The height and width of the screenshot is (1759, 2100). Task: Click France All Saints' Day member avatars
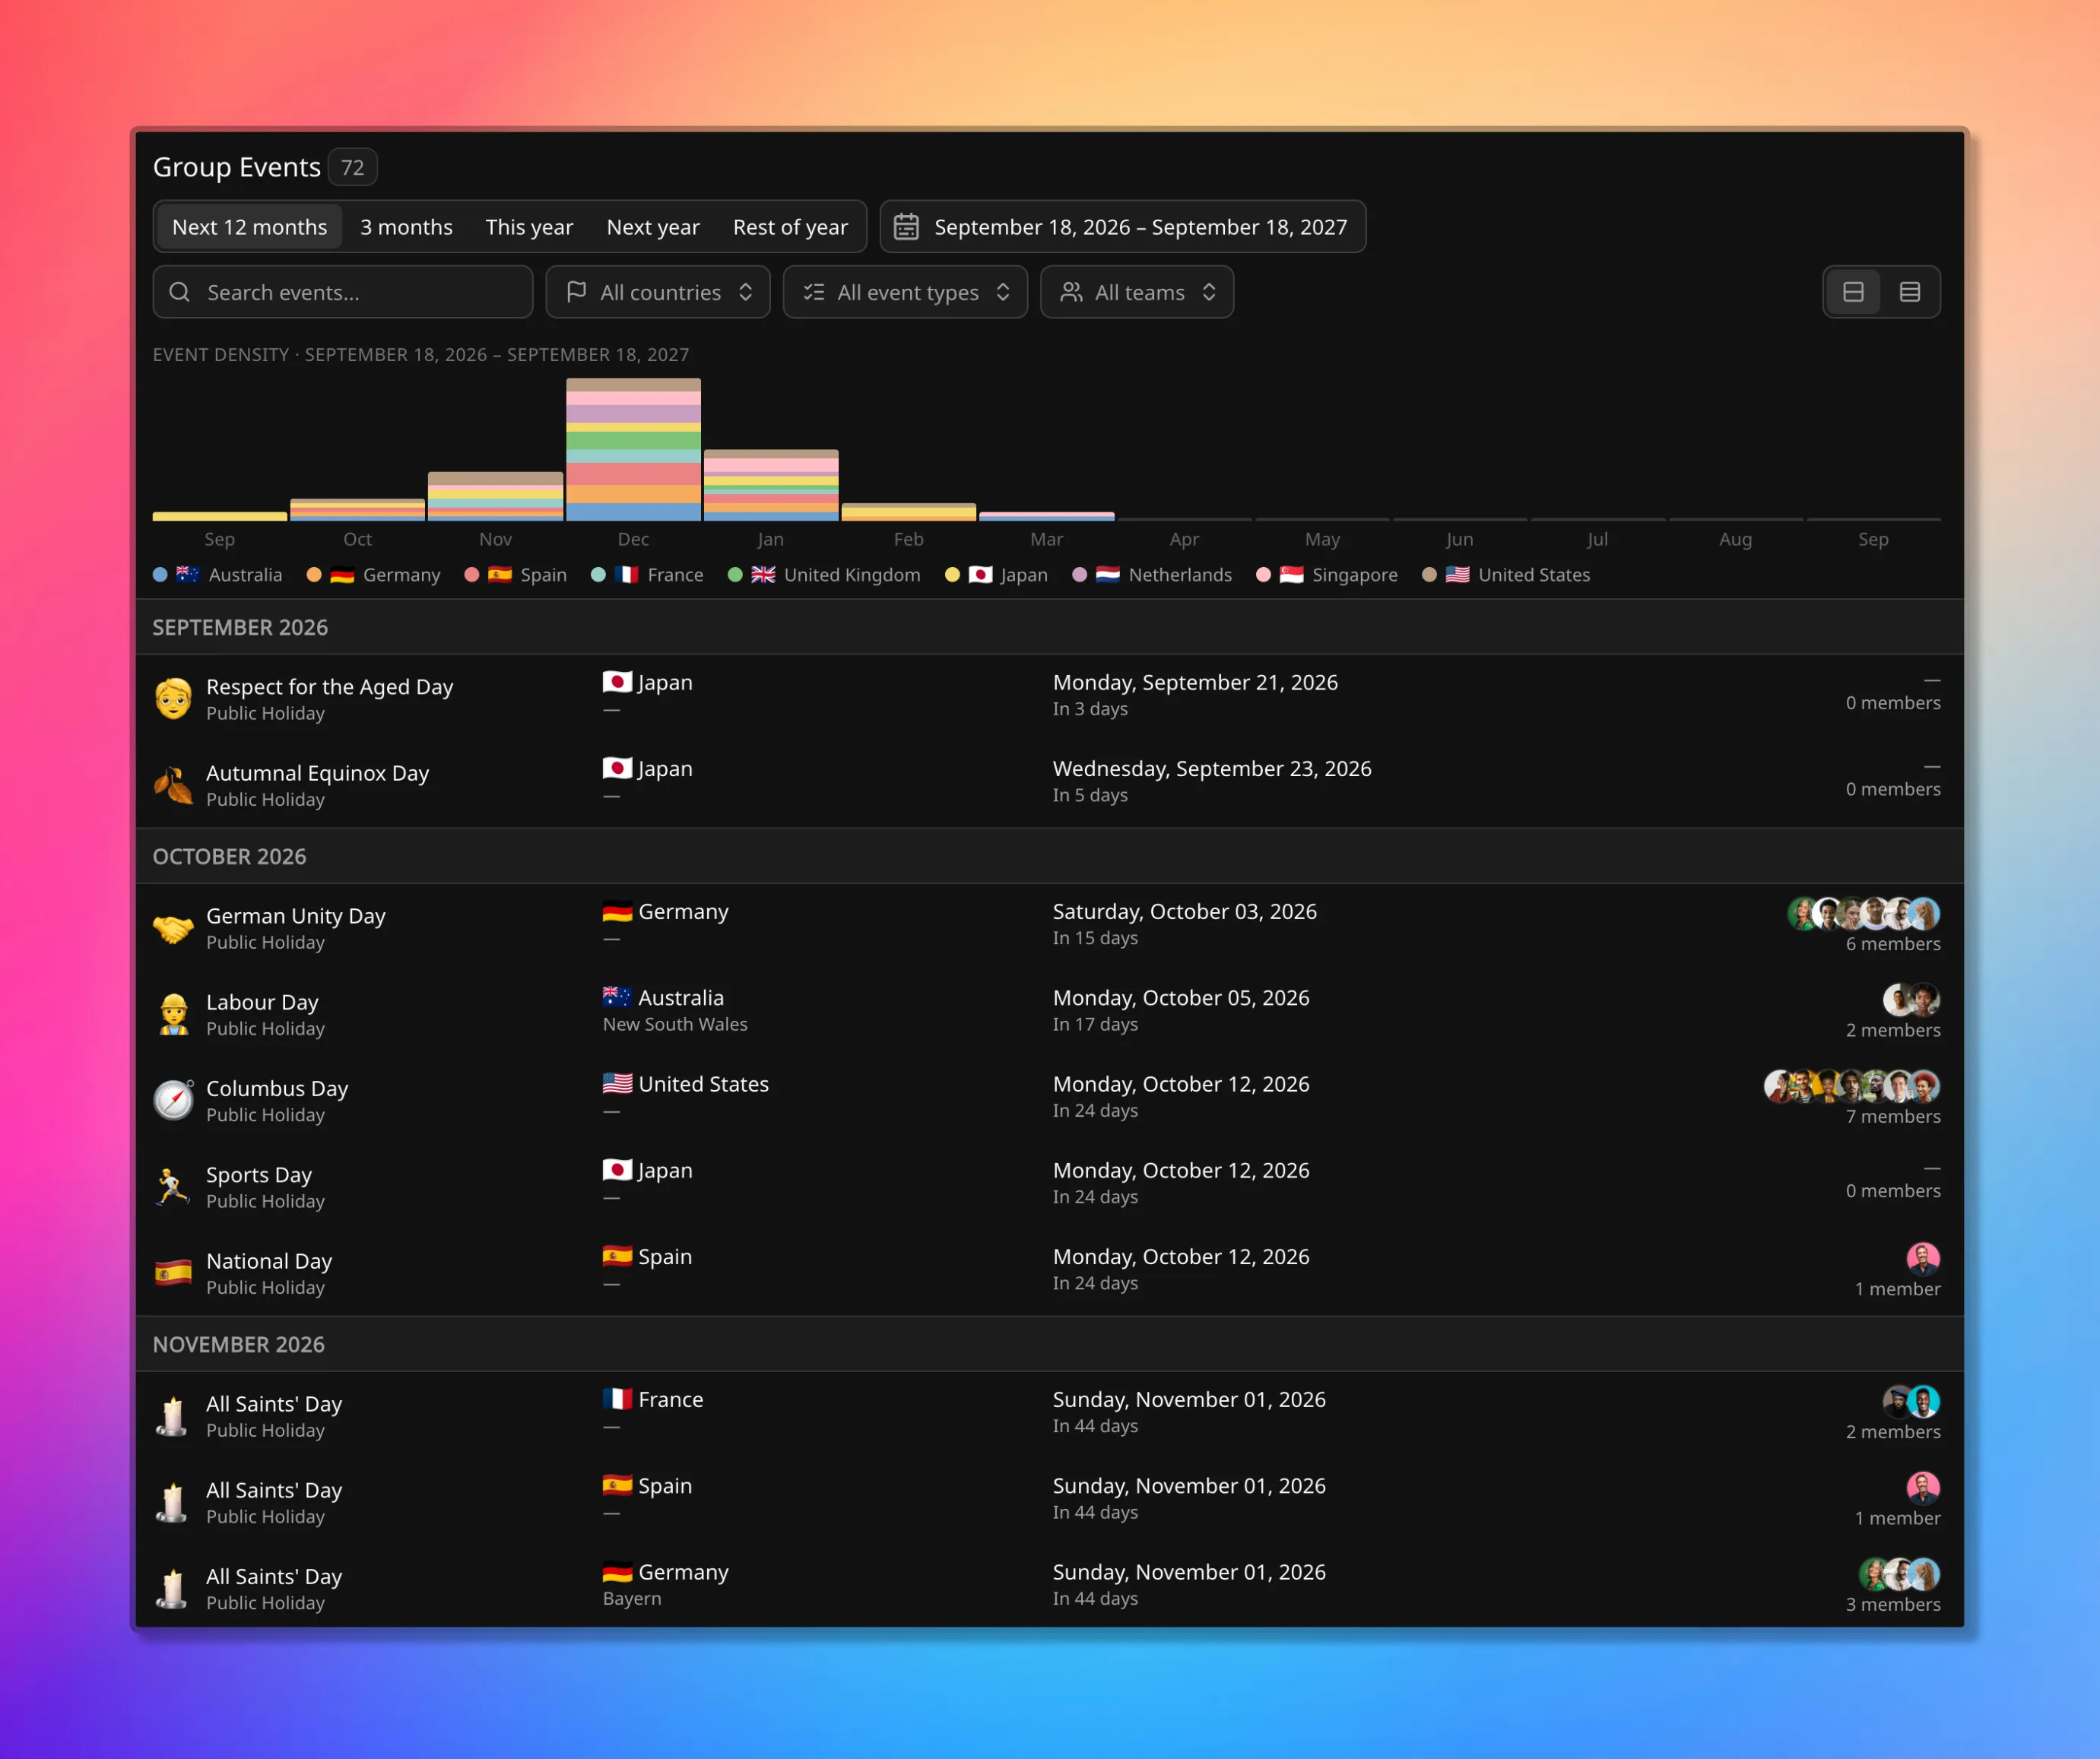pyautogui.click(x=1912, y=1401)
